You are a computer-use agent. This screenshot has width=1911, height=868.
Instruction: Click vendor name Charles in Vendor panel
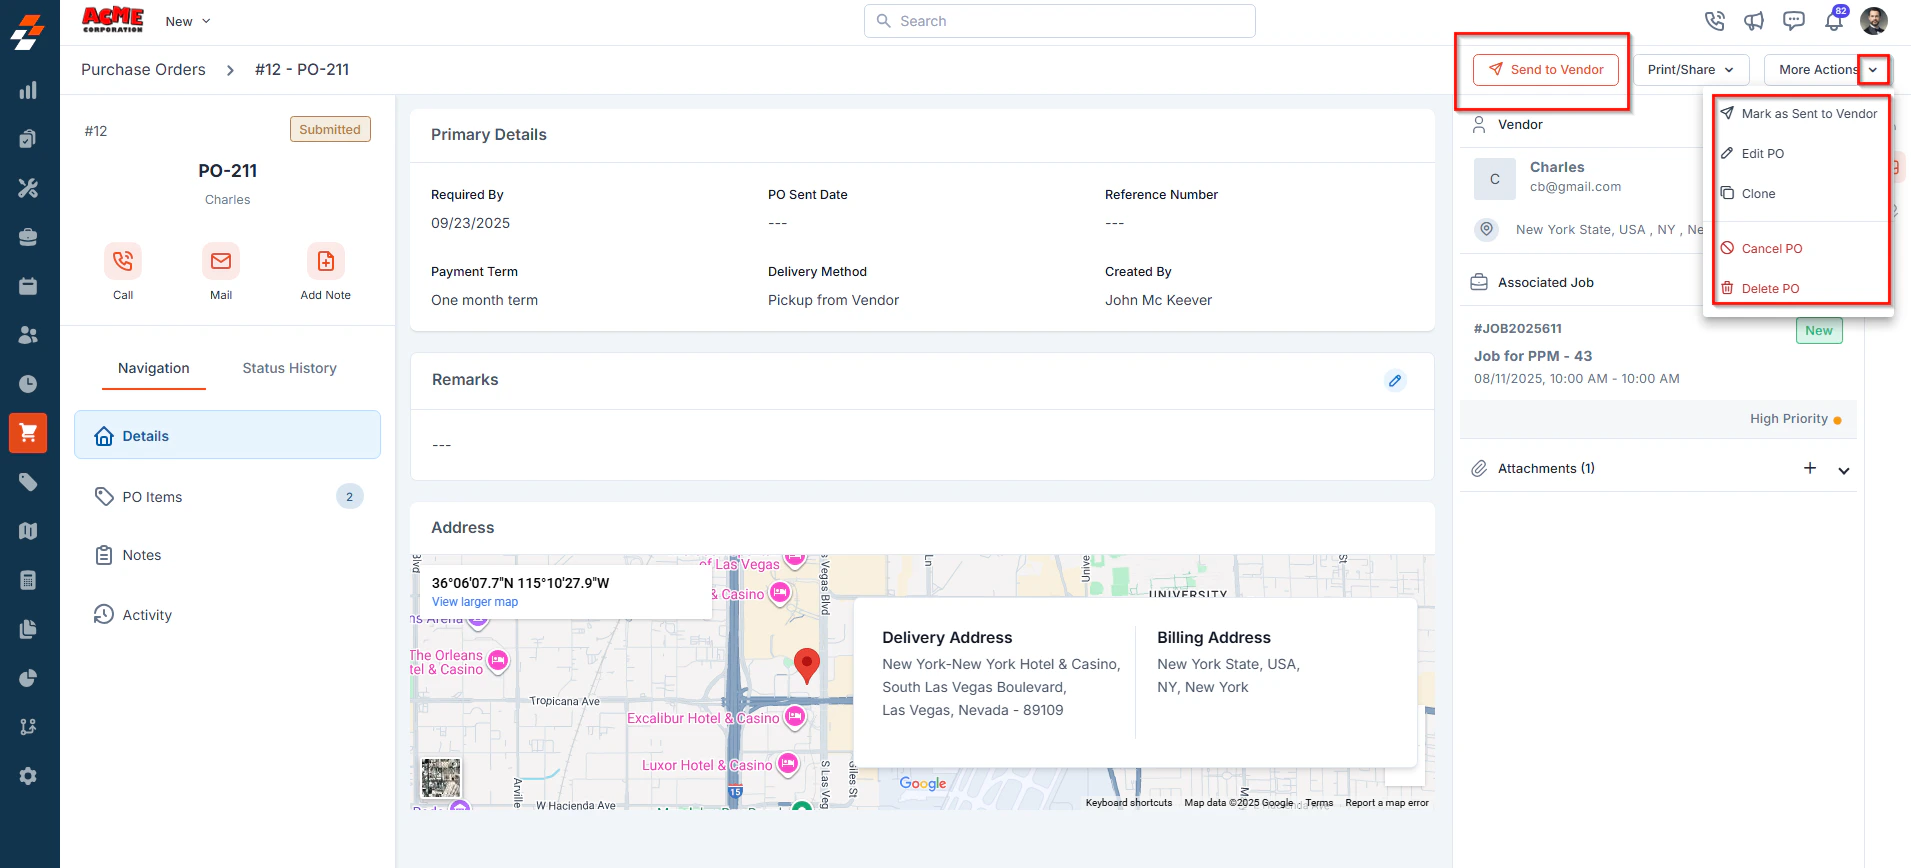1557,167
